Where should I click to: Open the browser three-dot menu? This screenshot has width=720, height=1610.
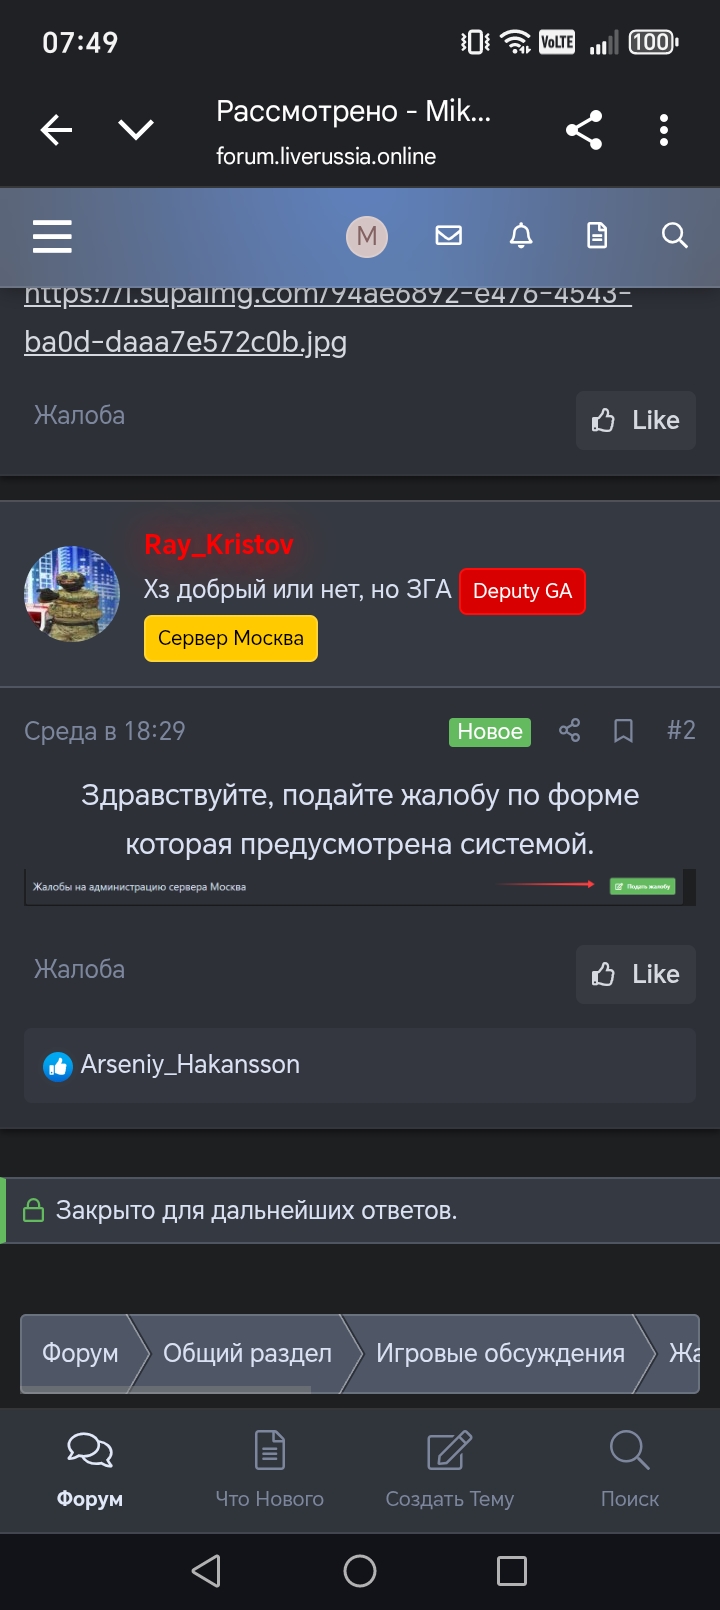click(x=664, y=130)
